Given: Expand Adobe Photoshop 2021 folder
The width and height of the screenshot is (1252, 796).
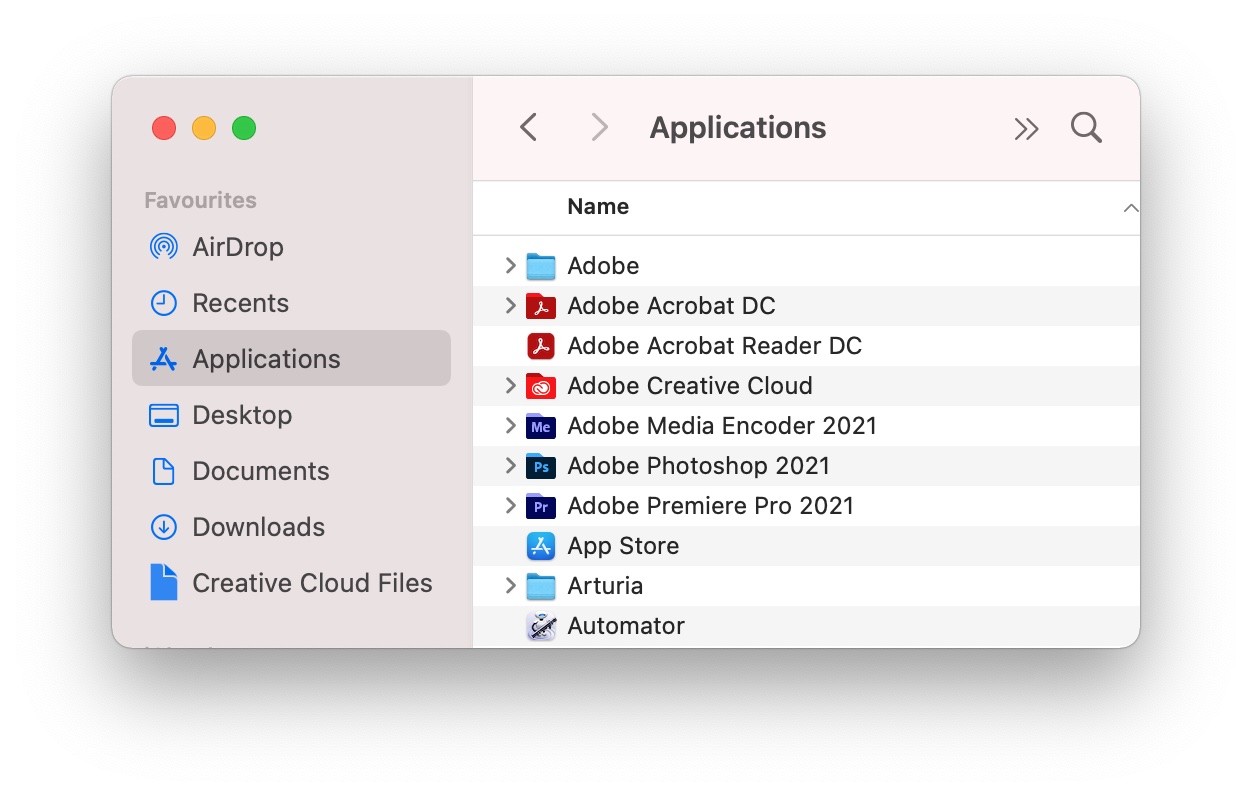Looking at the screenshot, I should (511, 466).
